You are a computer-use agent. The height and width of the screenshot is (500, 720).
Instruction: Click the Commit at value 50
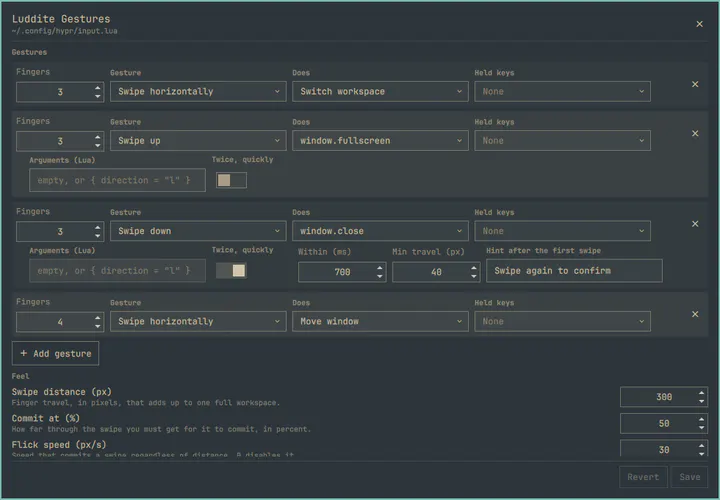tap(664, 423)
